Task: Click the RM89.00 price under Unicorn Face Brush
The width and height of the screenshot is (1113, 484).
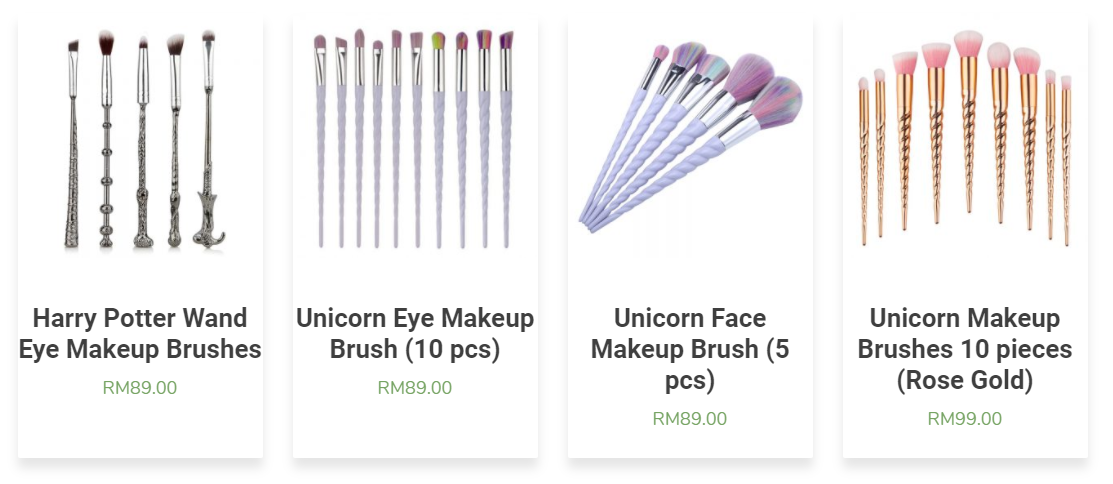Action: [690, 419]
